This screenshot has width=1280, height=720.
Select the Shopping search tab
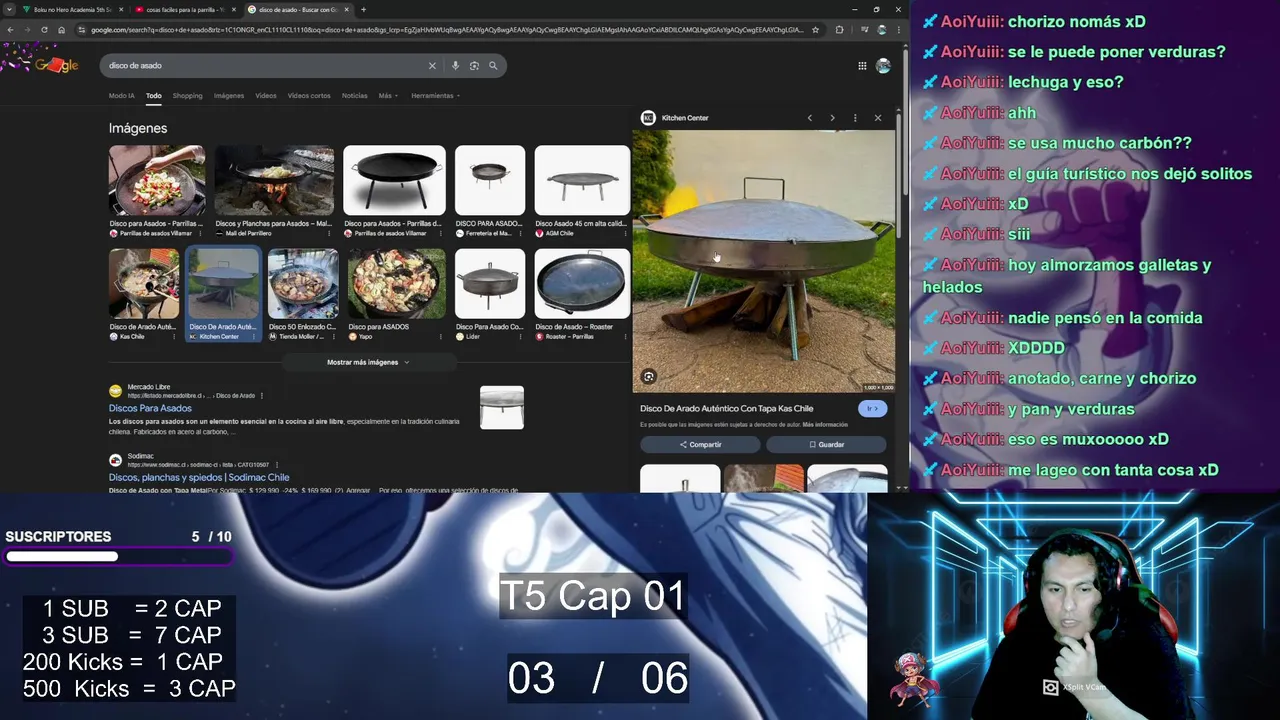[187, 96]
